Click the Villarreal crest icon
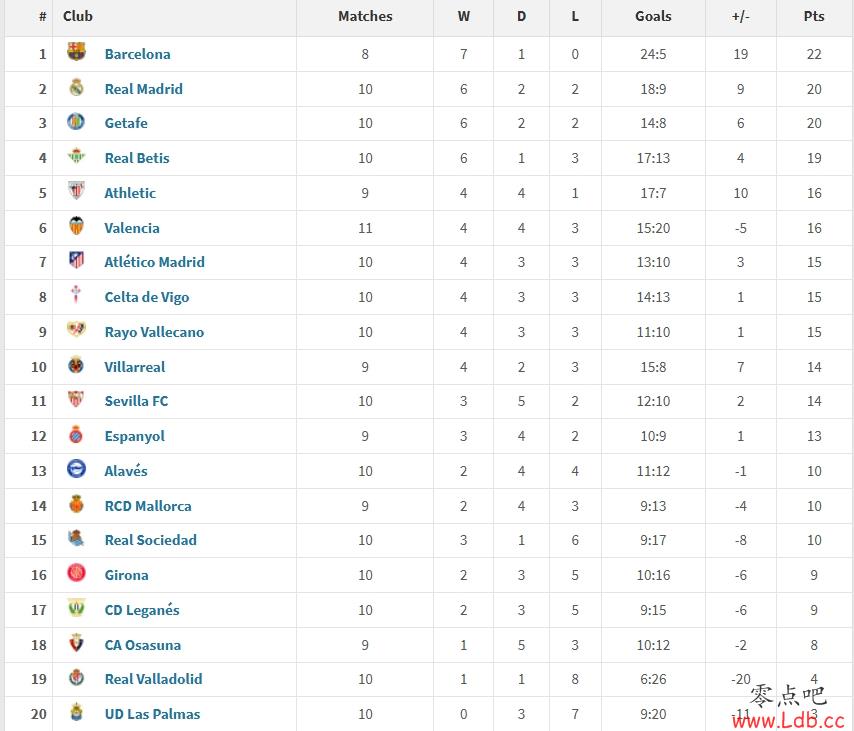854x731 pixels. point(76,364)
